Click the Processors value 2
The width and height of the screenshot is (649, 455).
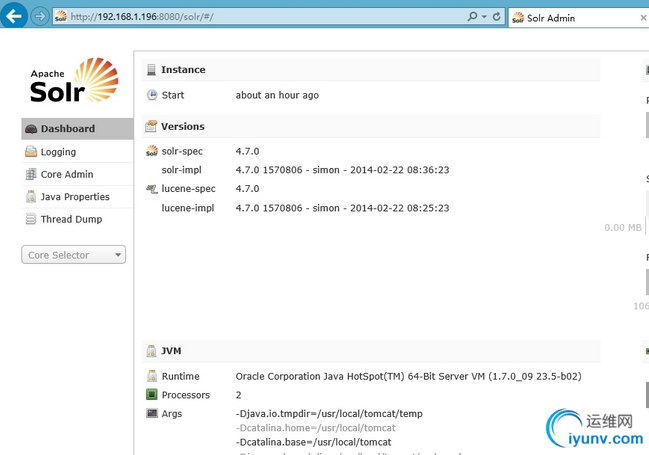pos(238,395)
